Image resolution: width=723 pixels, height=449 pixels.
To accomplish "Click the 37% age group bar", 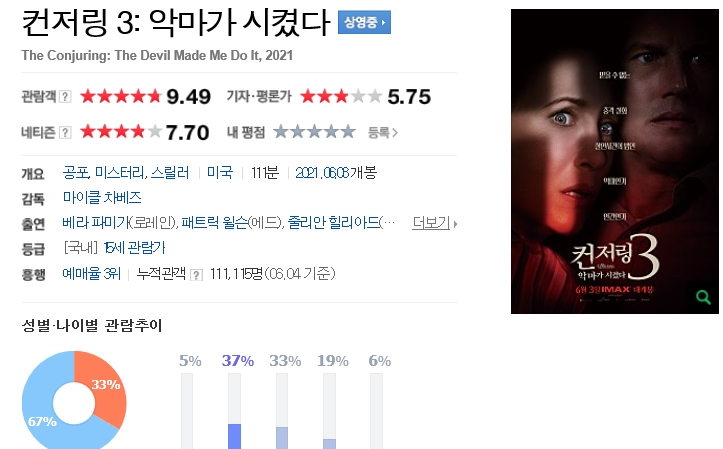I will point(235,411).
